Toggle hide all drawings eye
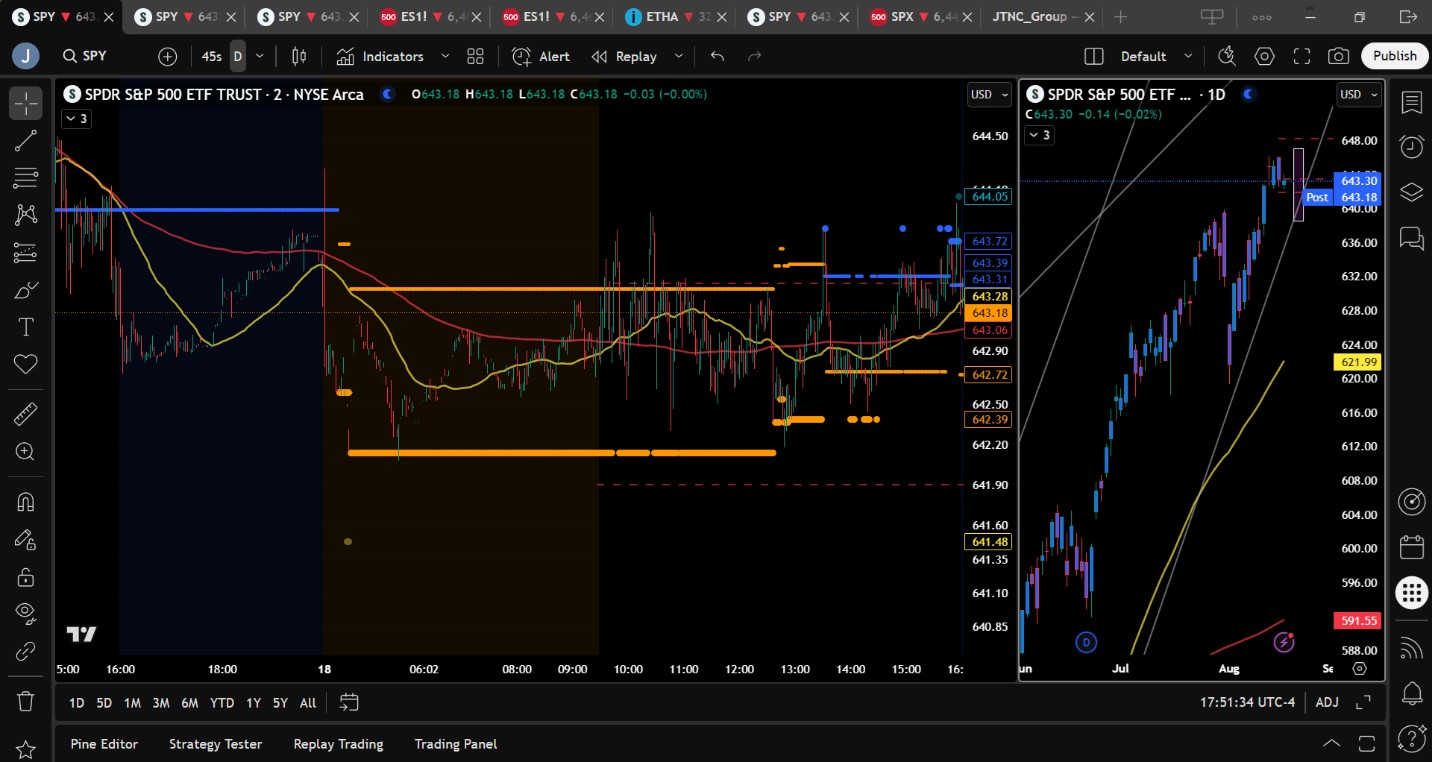 click(26, 614)
